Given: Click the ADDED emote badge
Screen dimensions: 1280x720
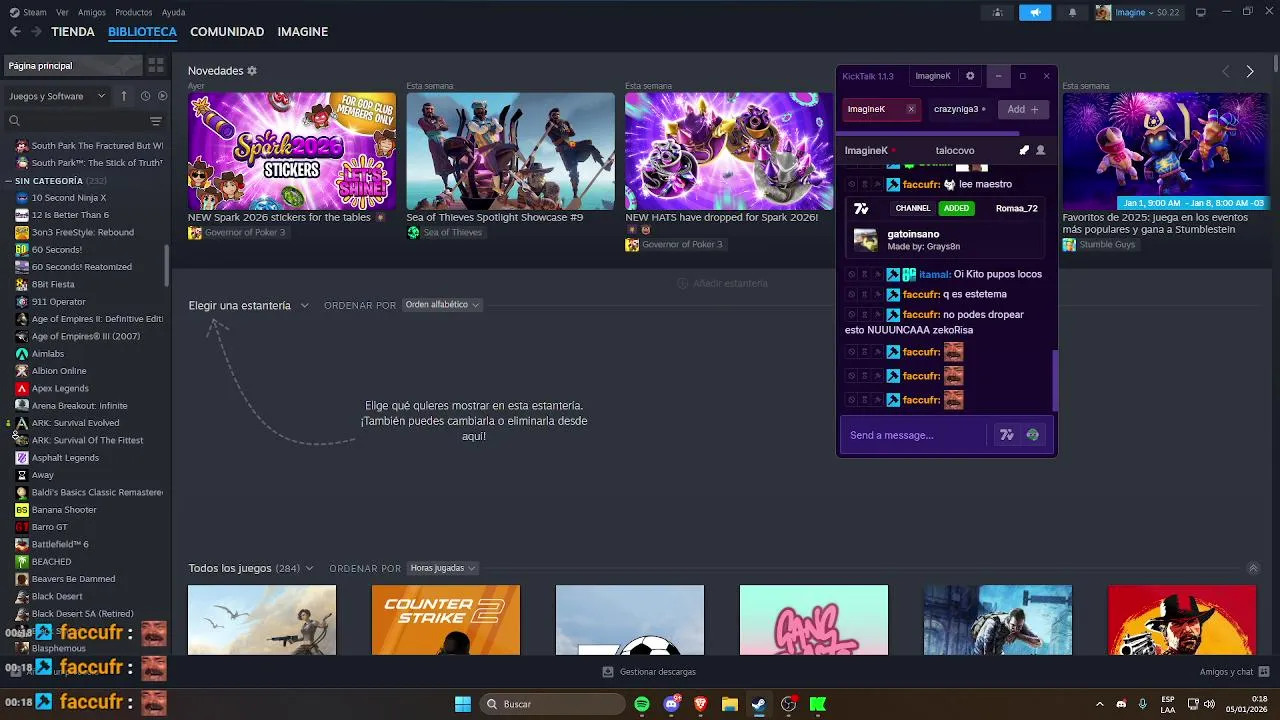Looking at the screenshot, I should [957, 208].
